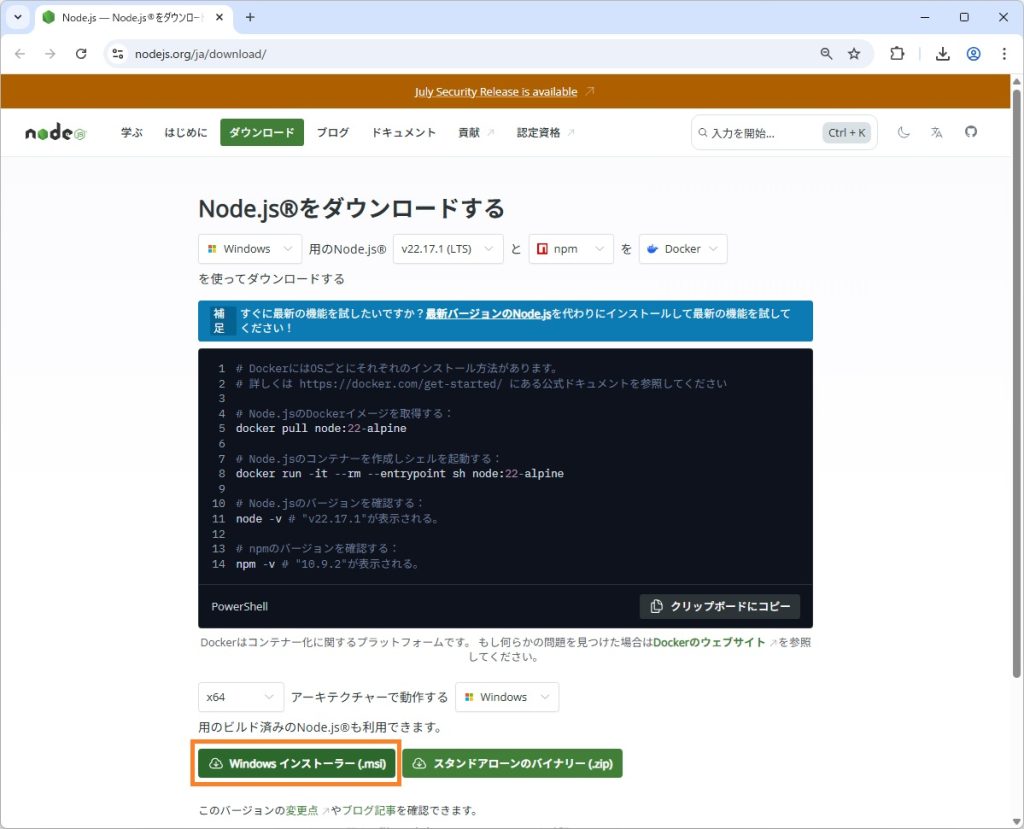Click scrollbar up arrow
Image resolution: width=1024 pixels, height=829 pixels.
1016,81
